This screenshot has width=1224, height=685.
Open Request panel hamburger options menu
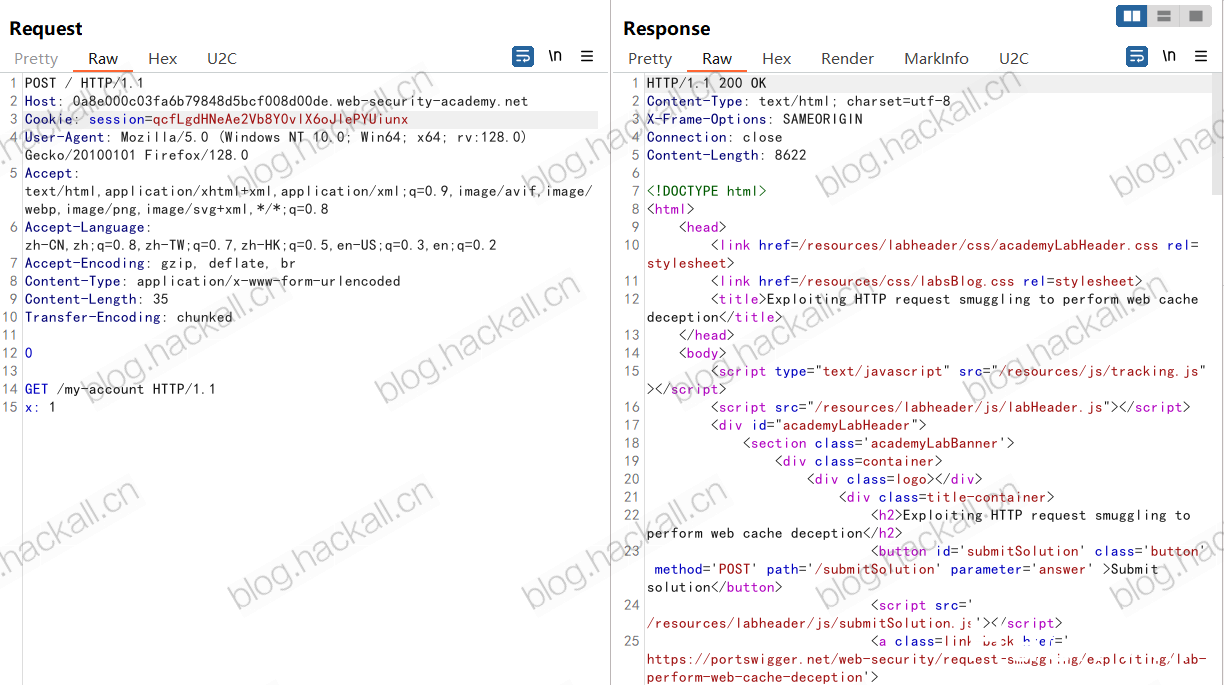point(587,57)
